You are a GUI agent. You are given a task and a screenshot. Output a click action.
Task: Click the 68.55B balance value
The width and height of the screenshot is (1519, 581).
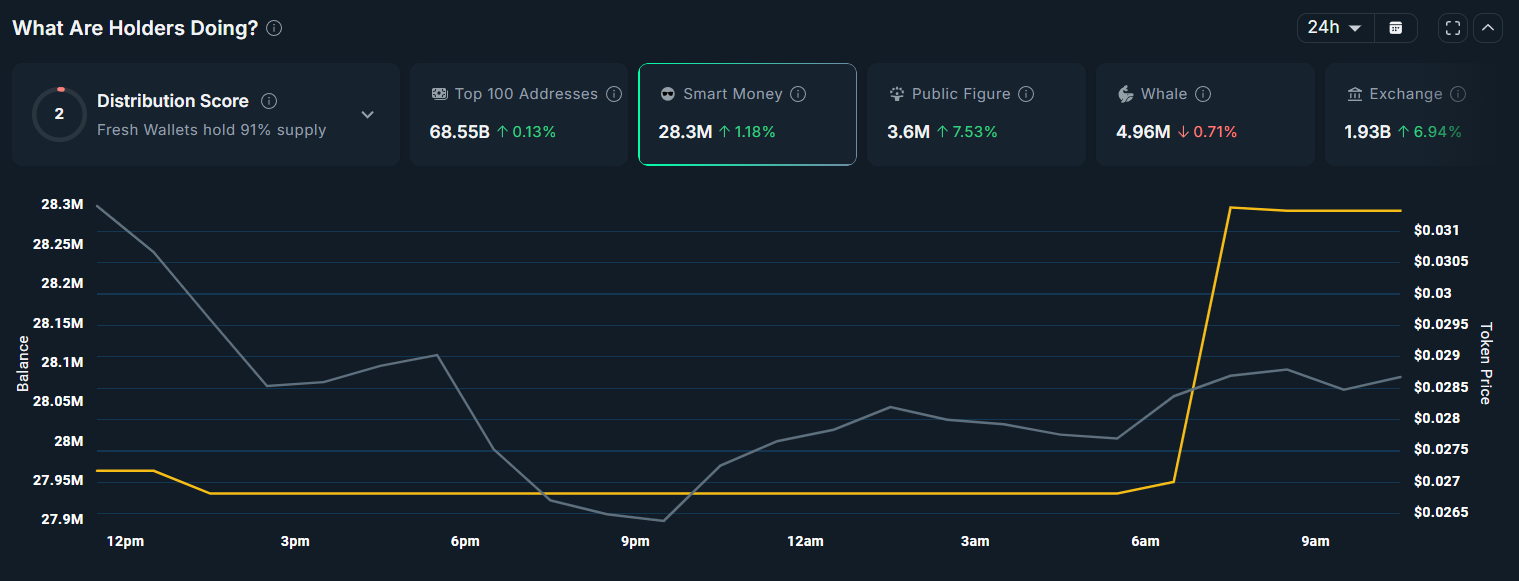point(460,132)
